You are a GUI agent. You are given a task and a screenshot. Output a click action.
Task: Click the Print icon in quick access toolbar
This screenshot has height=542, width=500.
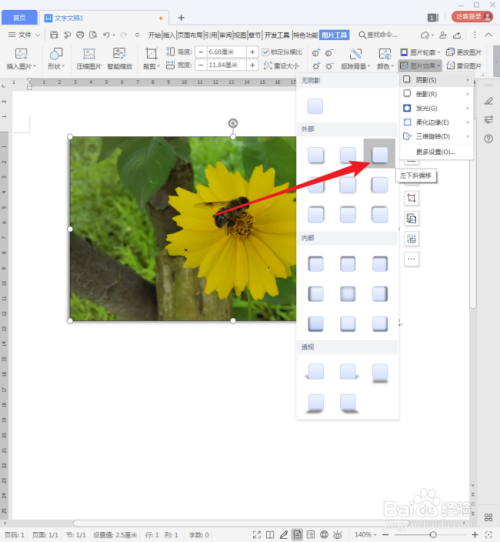[x=80, y=35]
